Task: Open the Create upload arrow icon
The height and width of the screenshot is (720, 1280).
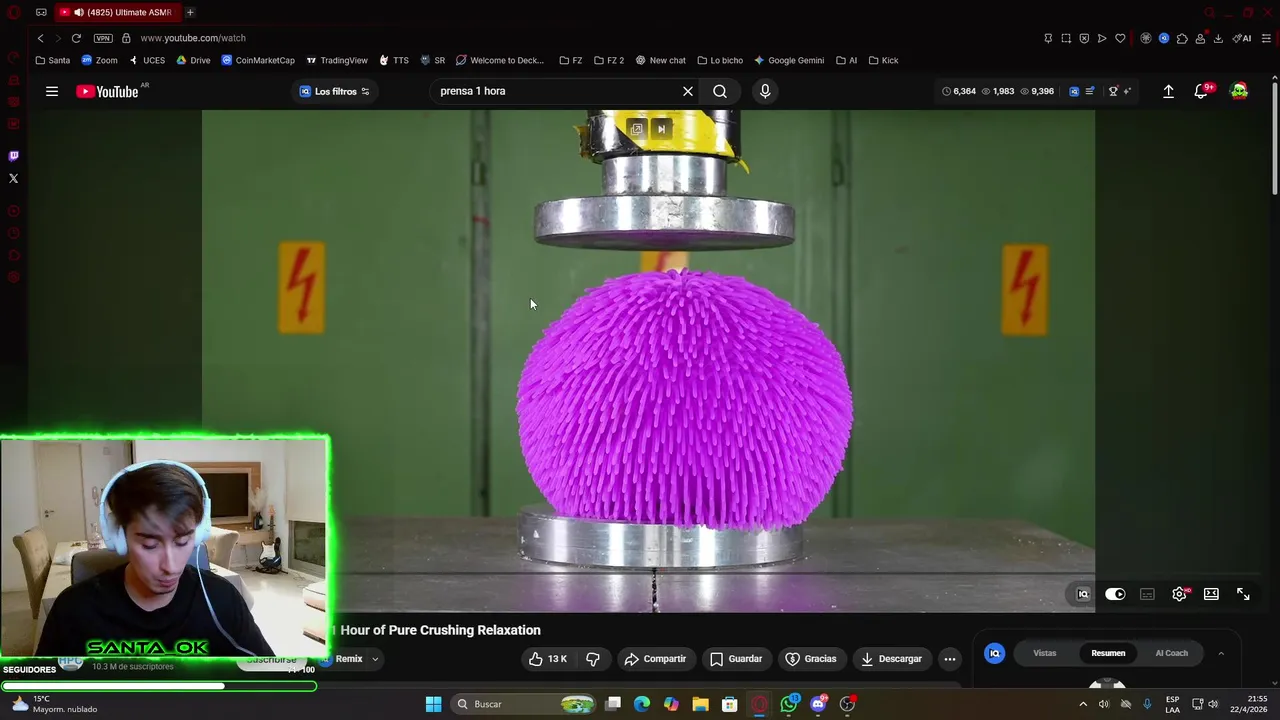Action: pyautogui.click(x=1168, y=91)
